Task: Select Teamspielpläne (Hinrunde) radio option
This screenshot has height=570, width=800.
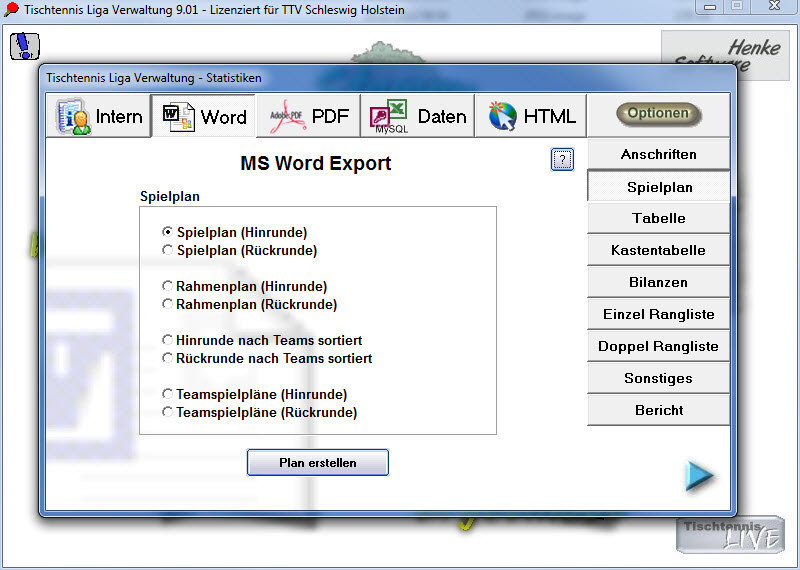Action: pyautogui.click(x=168, y=395)
